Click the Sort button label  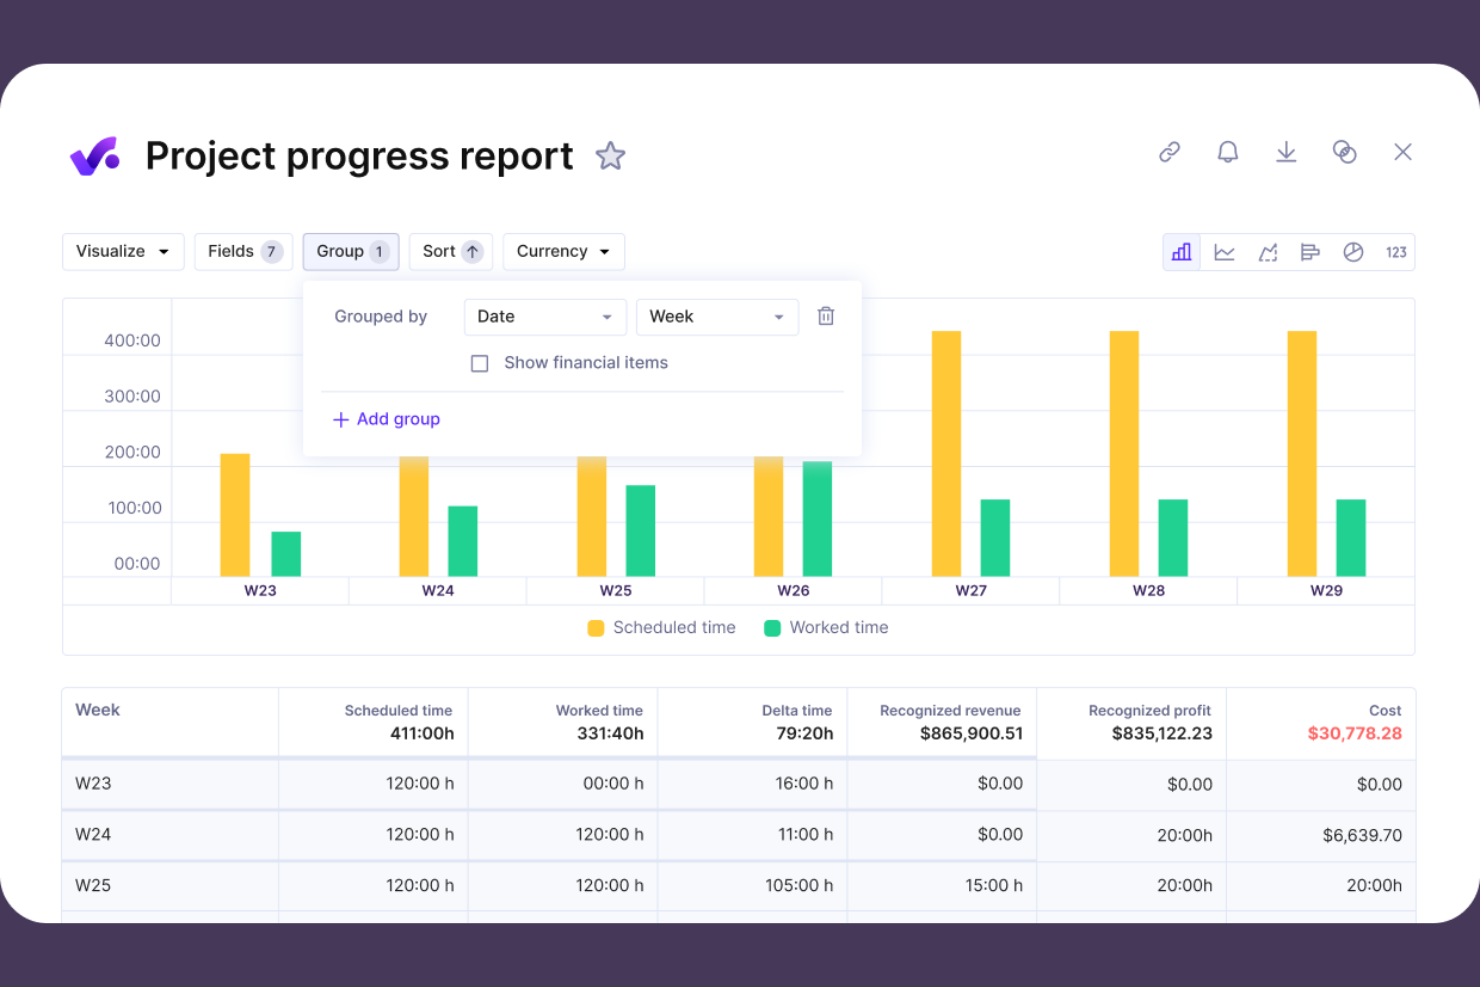point(439,252)
